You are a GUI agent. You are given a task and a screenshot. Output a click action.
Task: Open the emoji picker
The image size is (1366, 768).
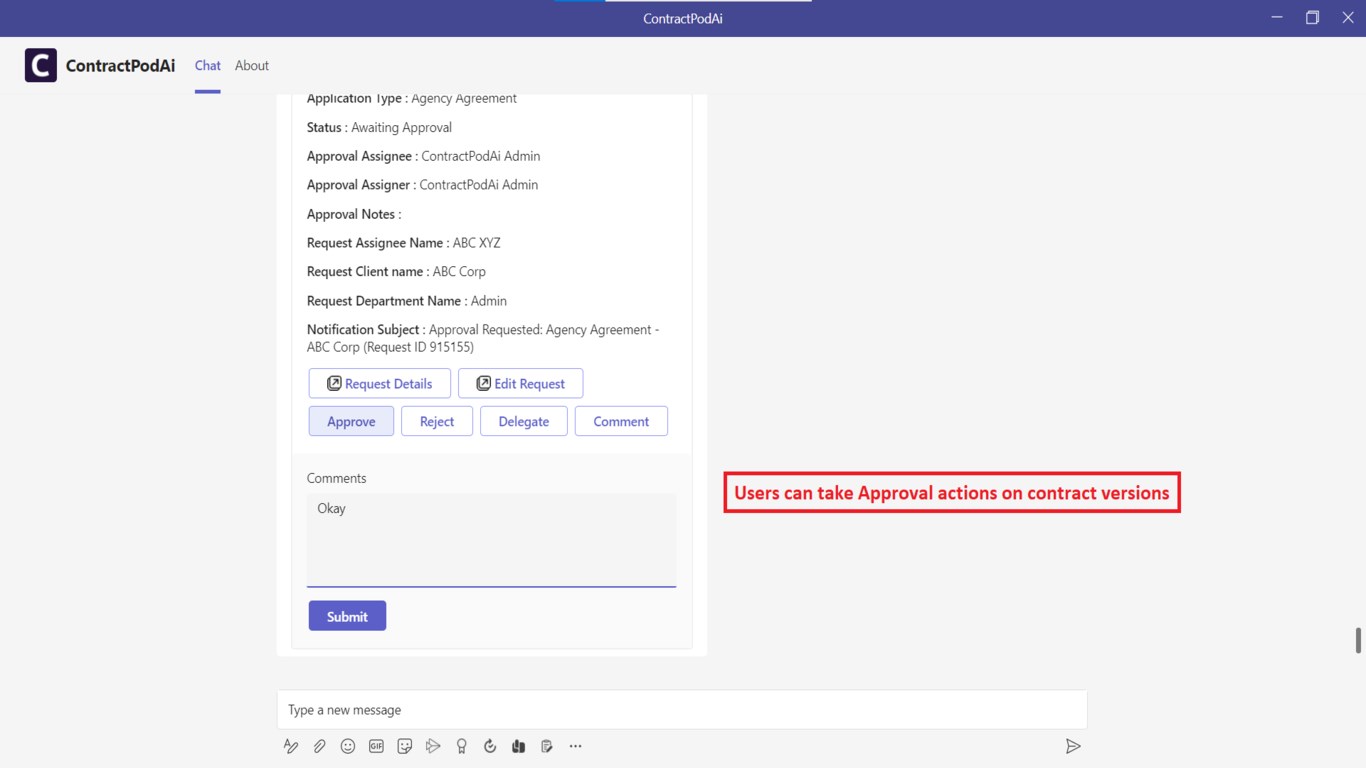pyautogui.click(x=348, y=746)
